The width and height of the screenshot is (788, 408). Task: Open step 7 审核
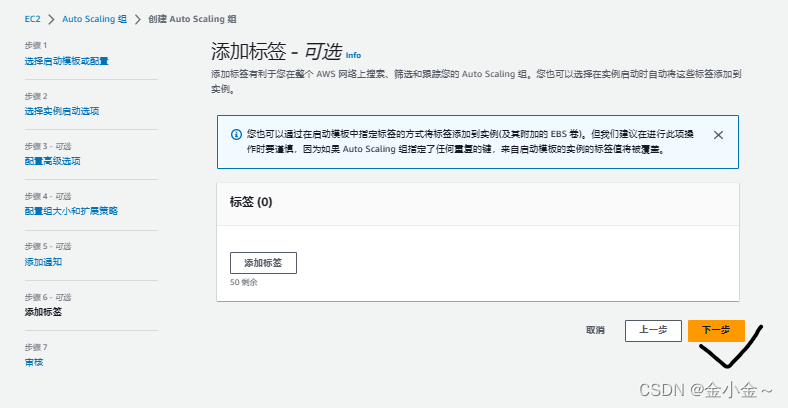34,362
